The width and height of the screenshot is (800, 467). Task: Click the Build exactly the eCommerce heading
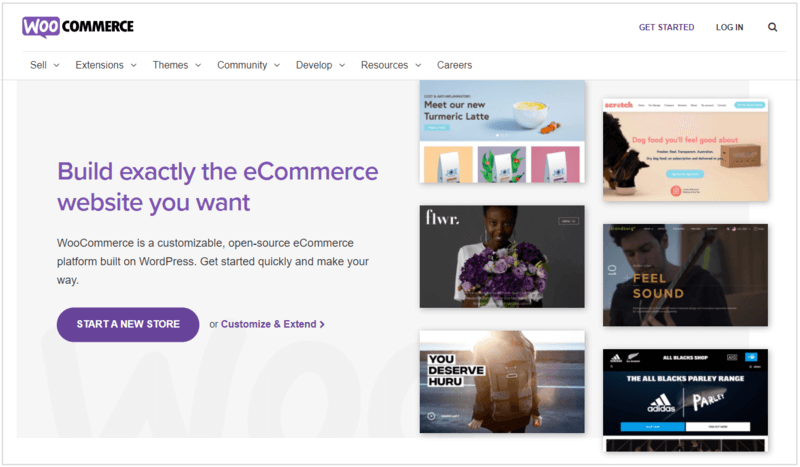click(x=217, y=187)
